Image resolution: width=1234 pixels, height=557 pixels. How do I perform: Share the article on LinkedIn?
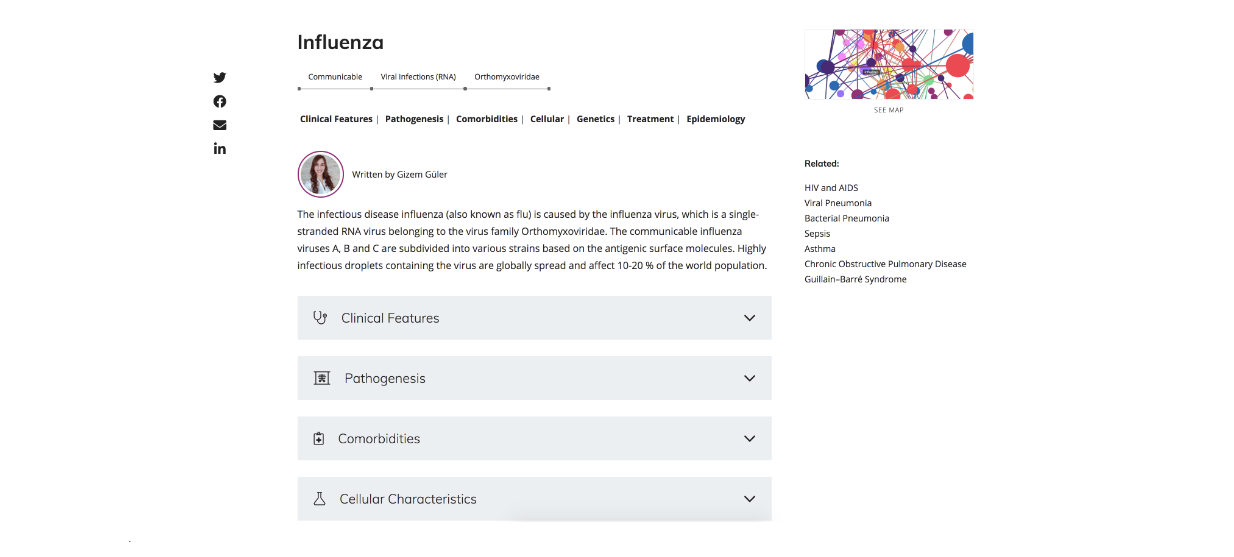click(220, 148)
